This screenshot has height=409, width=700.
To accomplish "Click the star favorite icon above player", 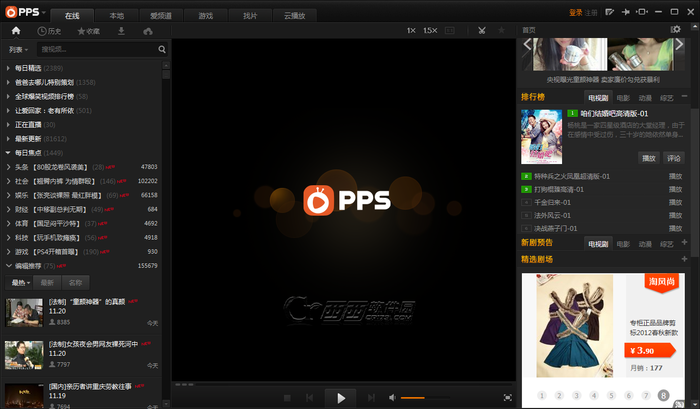I will click(x=501, y=30).
